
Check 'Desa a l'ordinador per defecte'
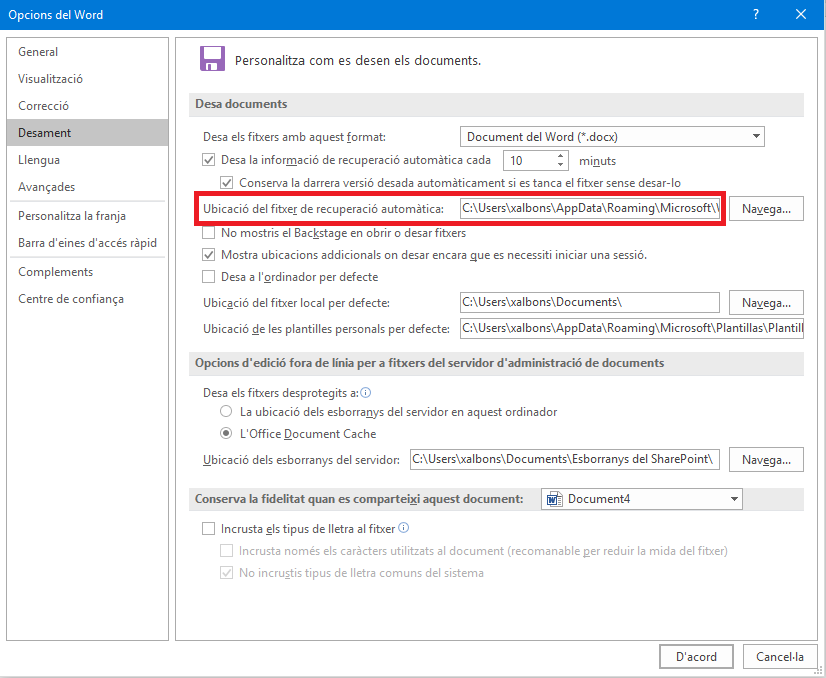pos(209,277)
